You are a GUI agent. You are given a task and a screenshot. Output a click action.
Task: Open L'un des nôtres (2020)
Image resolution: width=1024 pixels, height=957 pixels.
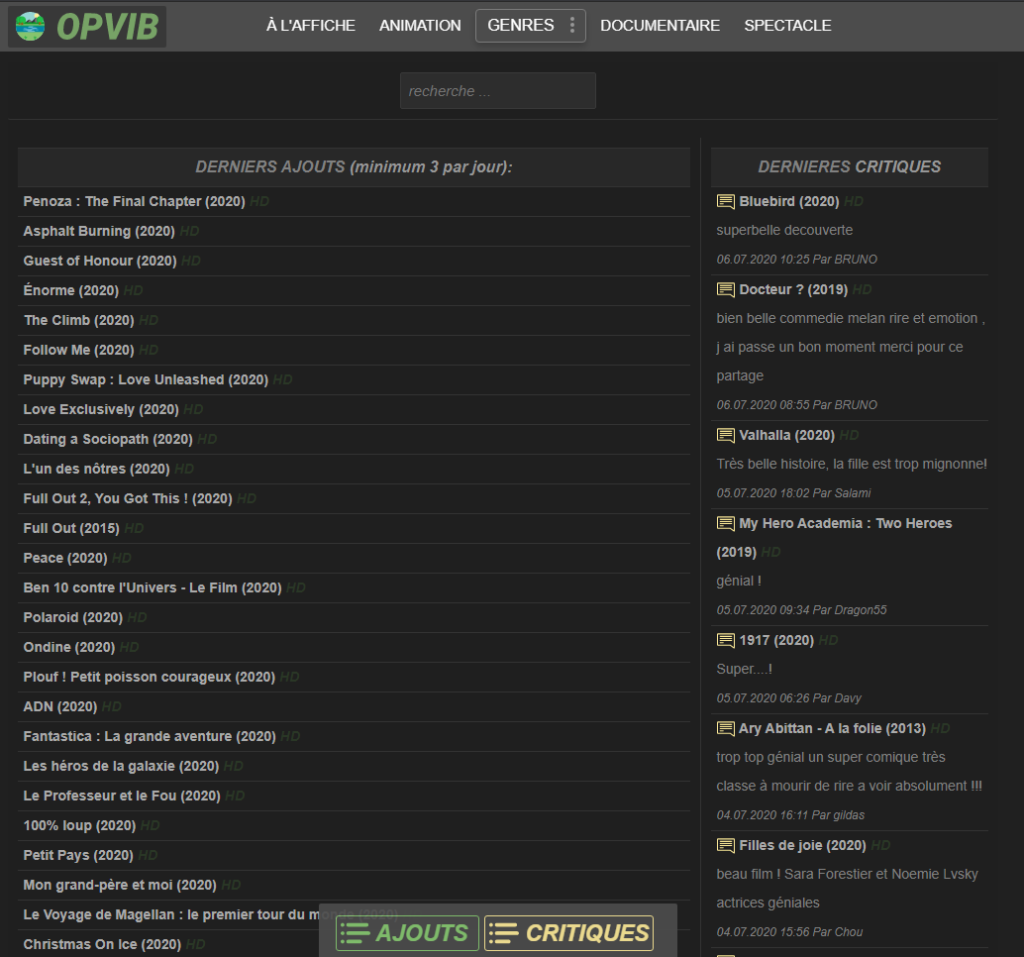pos(97,469)
